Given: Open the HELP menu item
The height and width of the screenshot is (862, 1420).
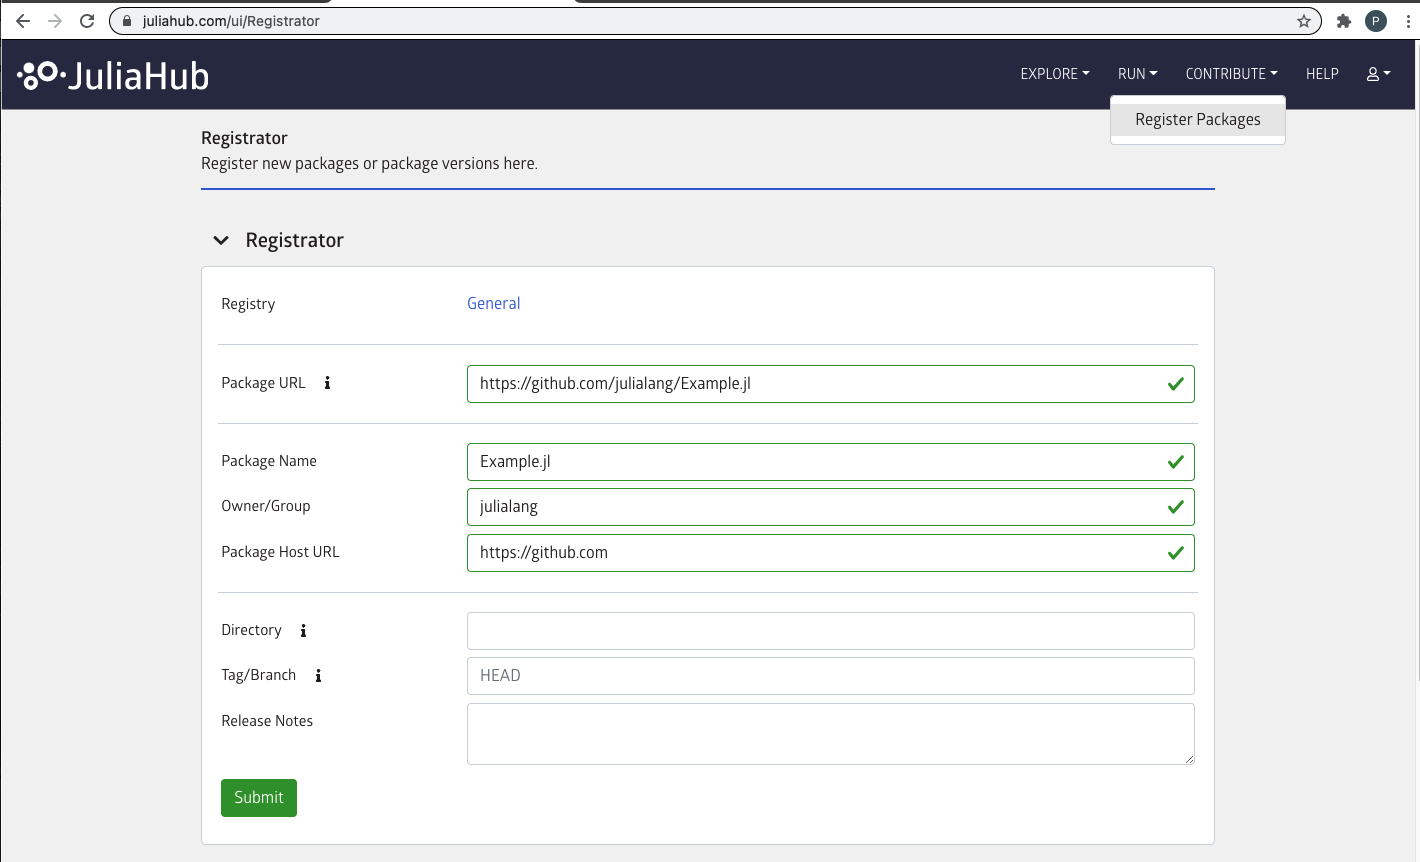Looking at the screenshot, I should [x=1322, y=74].
